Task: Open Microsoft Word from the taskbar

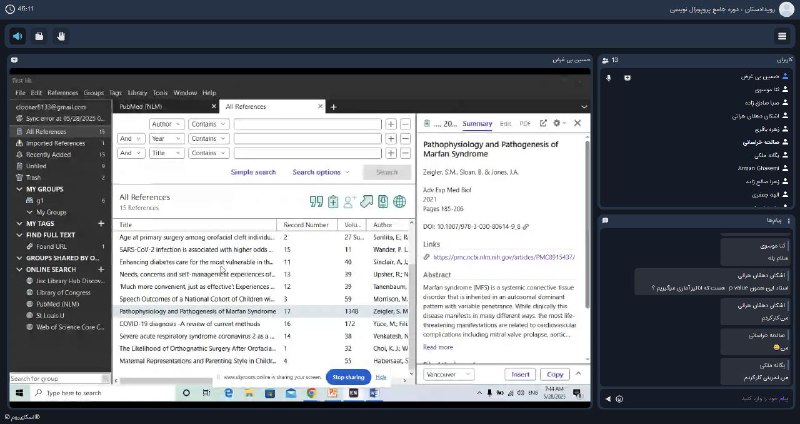Action: point(374,393)
